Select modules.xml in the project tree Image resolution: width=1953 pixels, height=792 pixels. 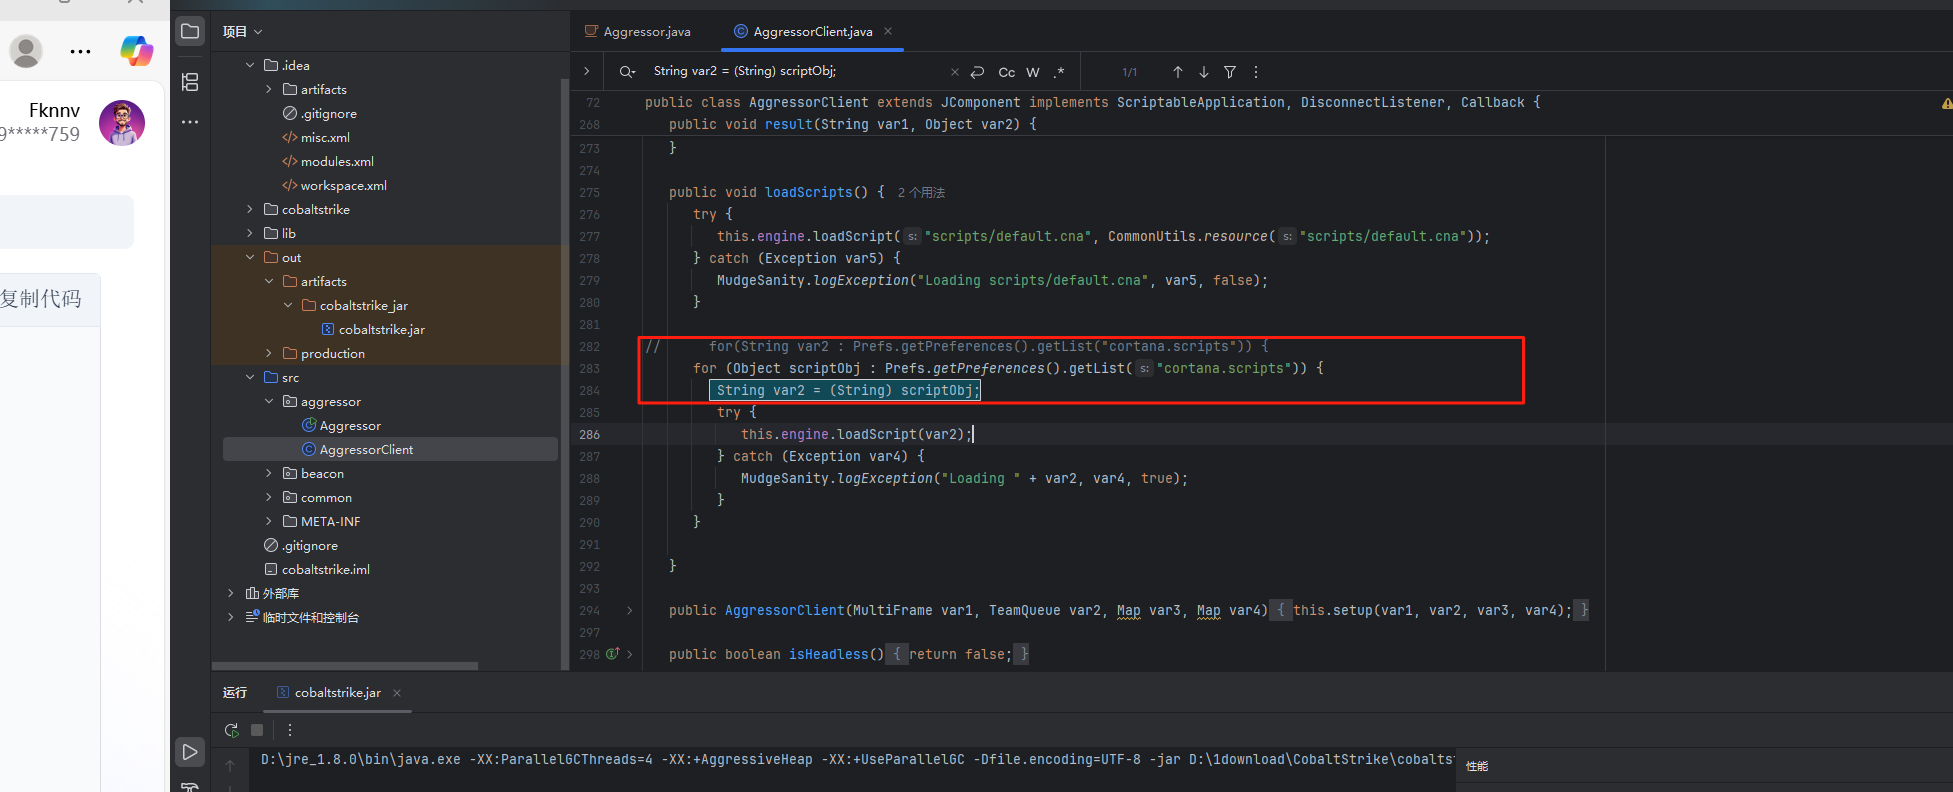pos(337,161)
